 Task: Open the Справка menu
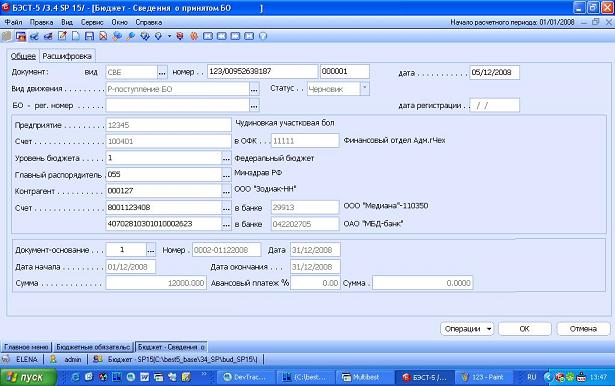(149, 22)
